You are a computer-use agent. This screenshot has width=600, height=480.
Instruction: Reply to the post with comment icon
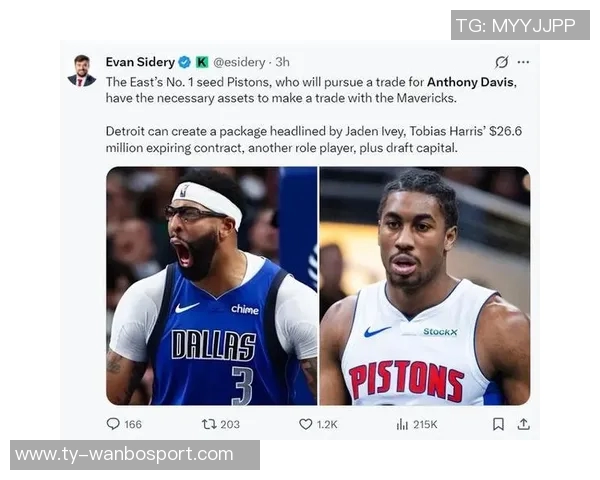[x=113, y=424]
